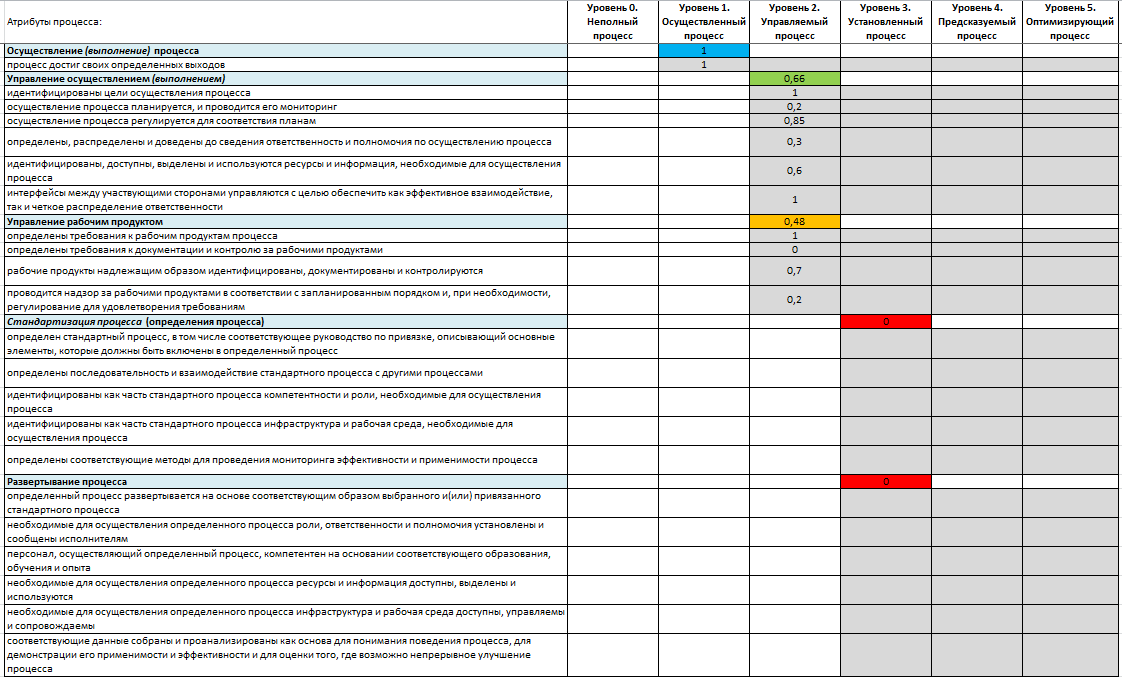Select the cell containing value 0,85
The image size is (1122, 677).
[794, 121]
